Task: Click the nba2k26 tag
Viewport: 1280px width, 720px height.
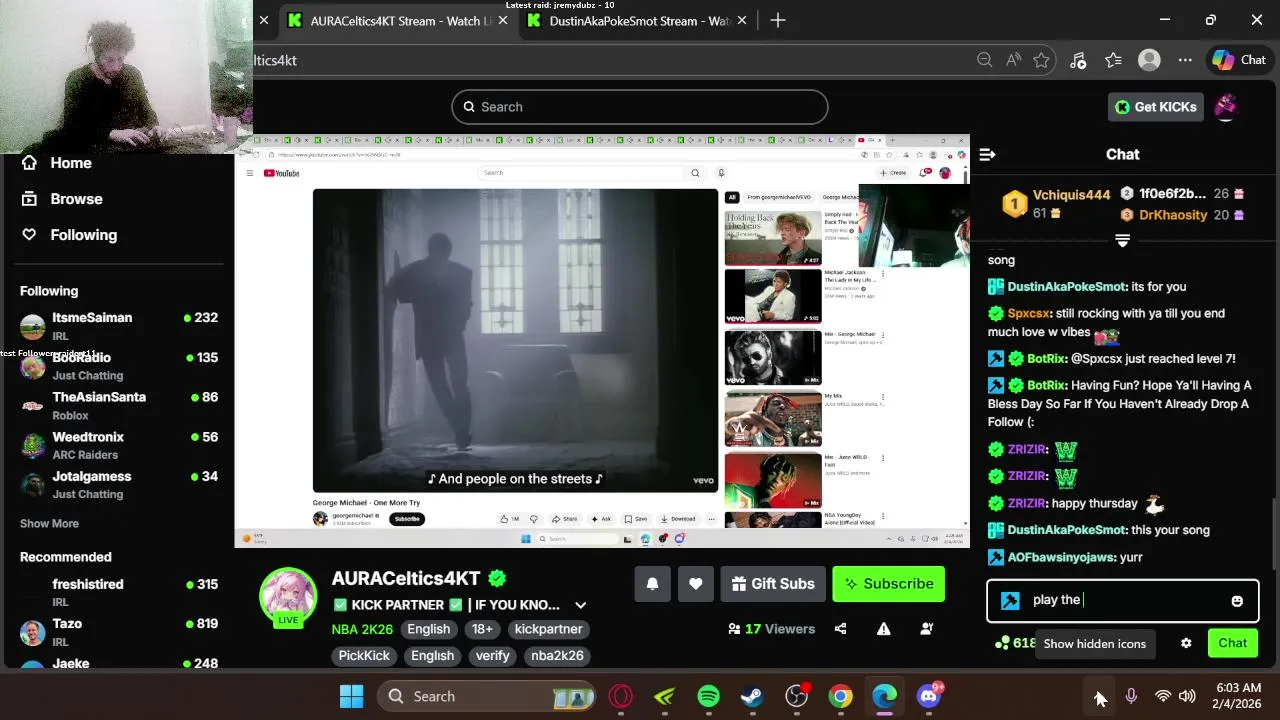Action: pyautogui.click(x=557, y=656)
